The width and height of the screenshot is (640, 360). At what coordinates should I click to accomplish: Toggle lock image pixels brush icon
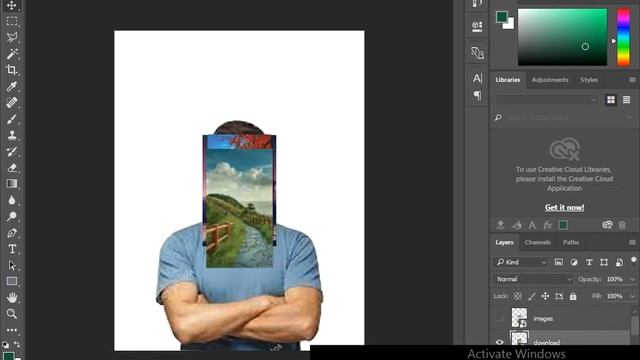point(531,296)
